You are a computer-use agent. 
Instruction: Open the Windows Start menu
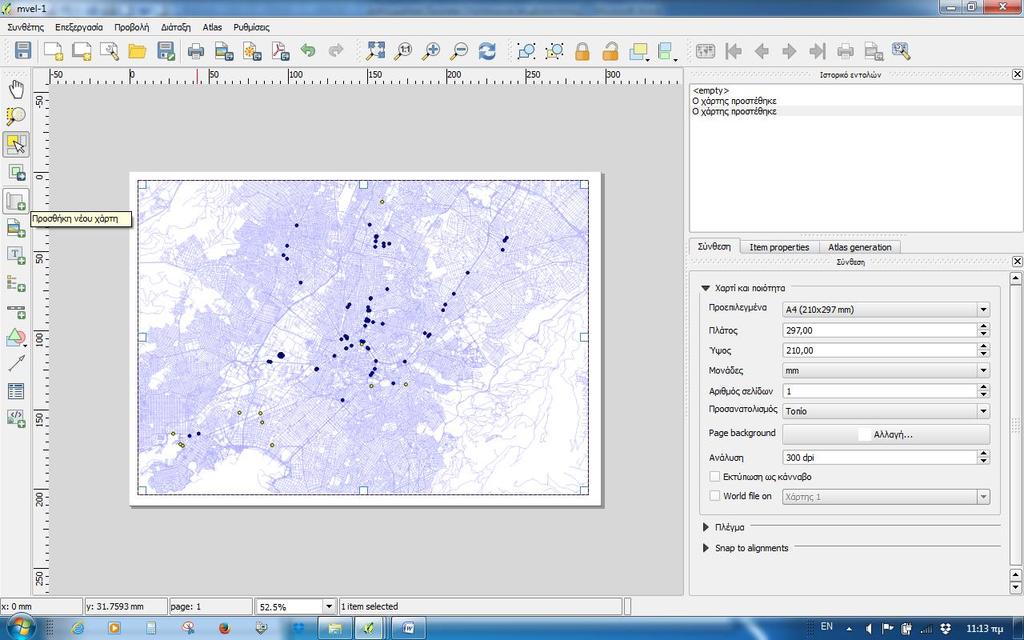(x=19, y=628)
